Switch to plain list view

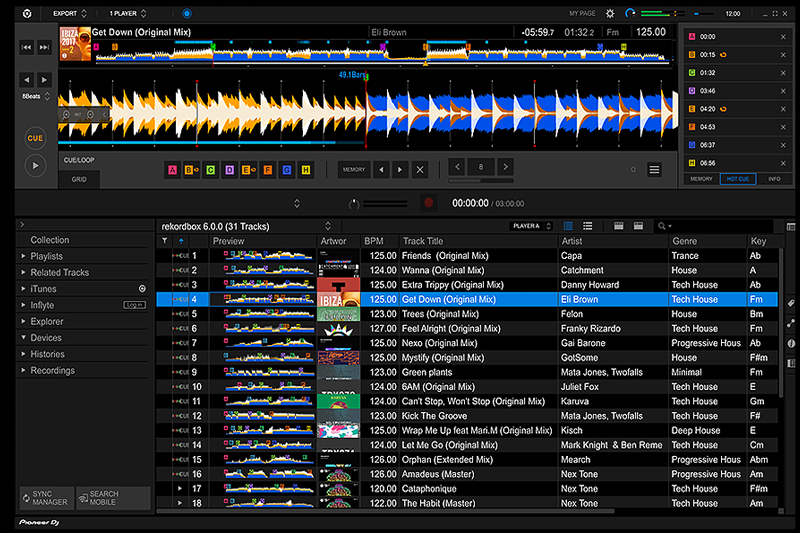pyautogui.click(x=588, y=226)
